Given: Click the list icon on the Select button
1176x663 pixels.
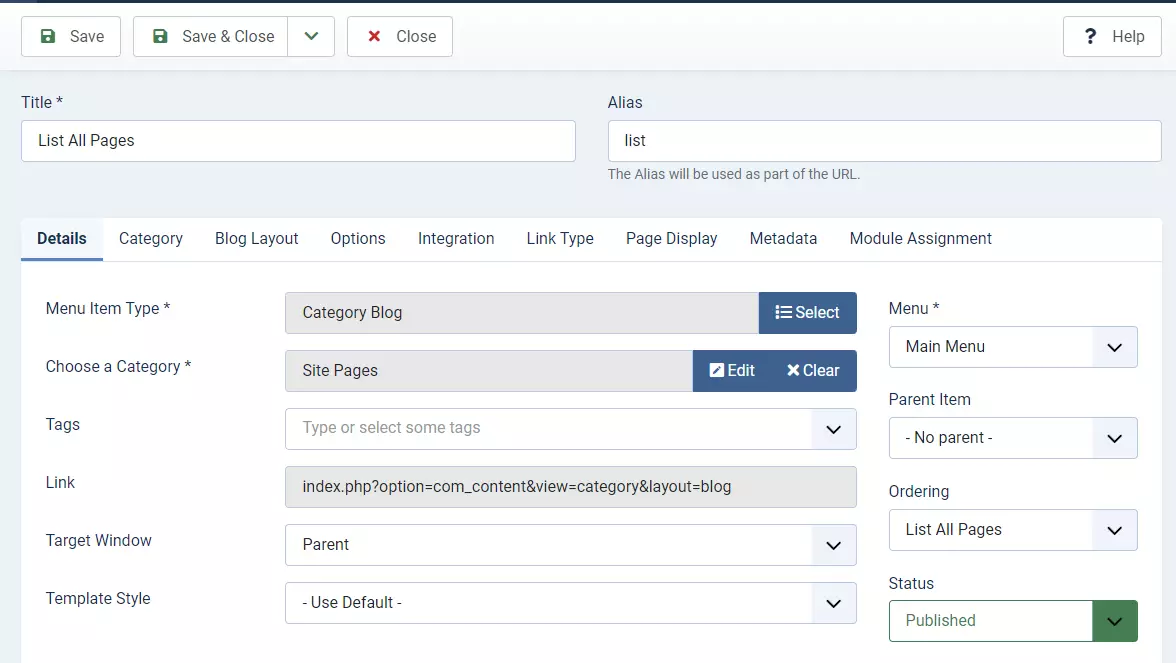Looking at the screenshot, I should 783,312.
